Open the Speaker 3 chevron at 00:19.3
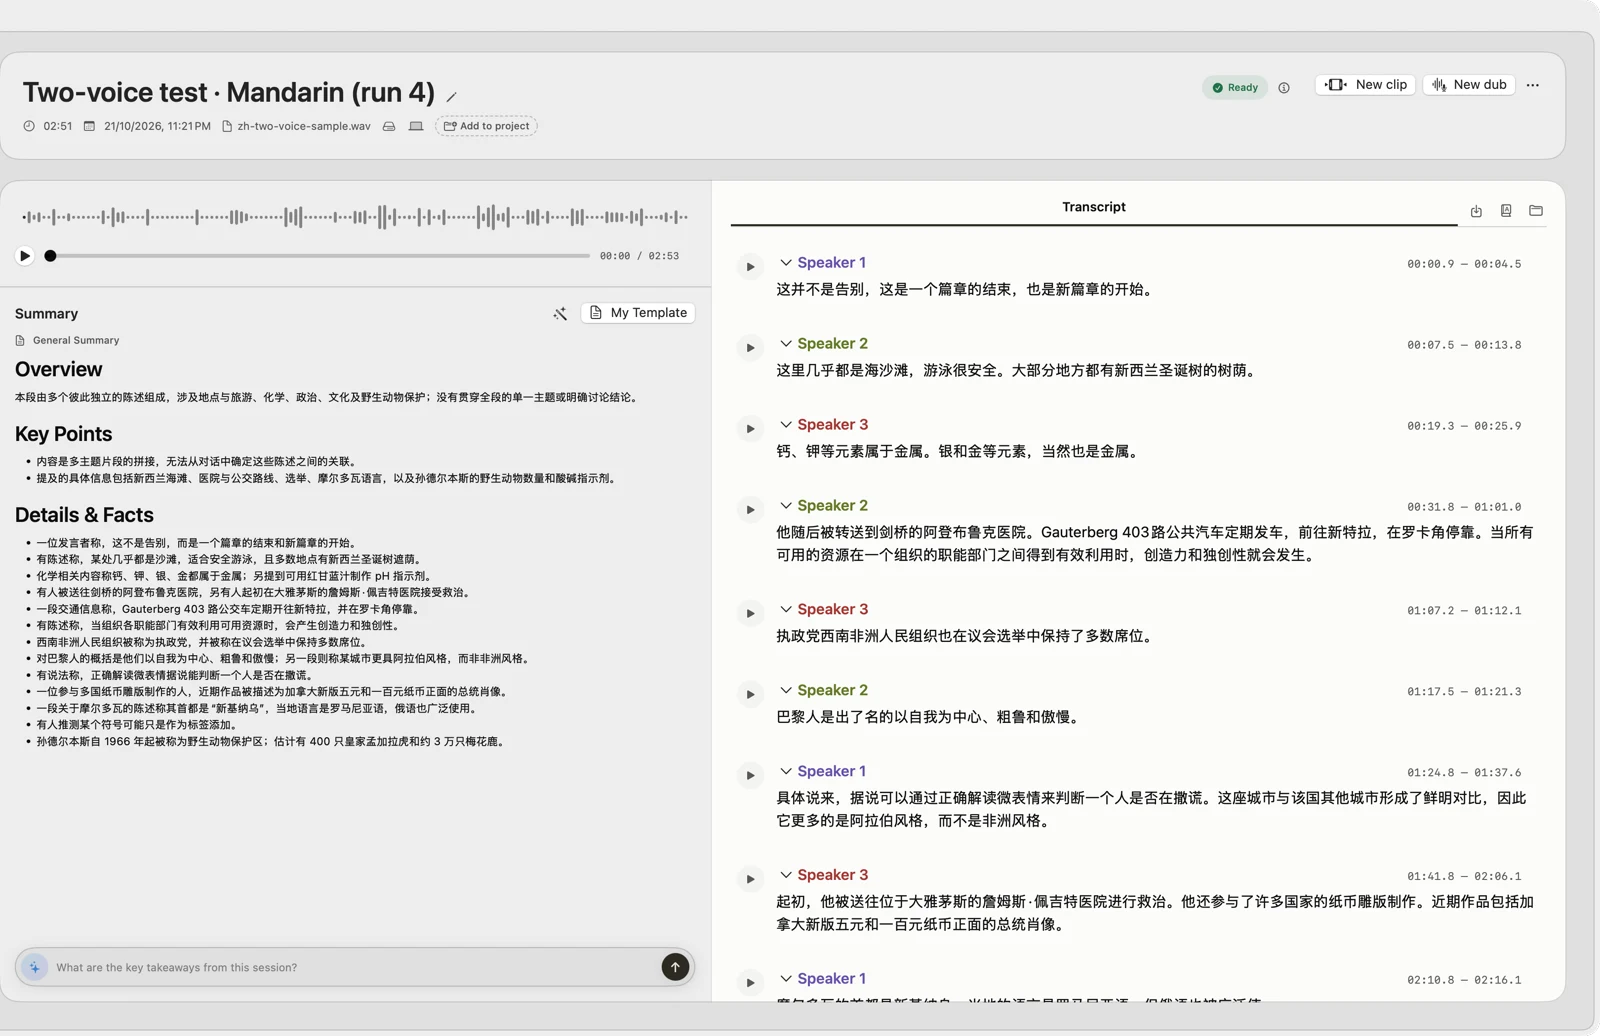 tap(786, 425)
